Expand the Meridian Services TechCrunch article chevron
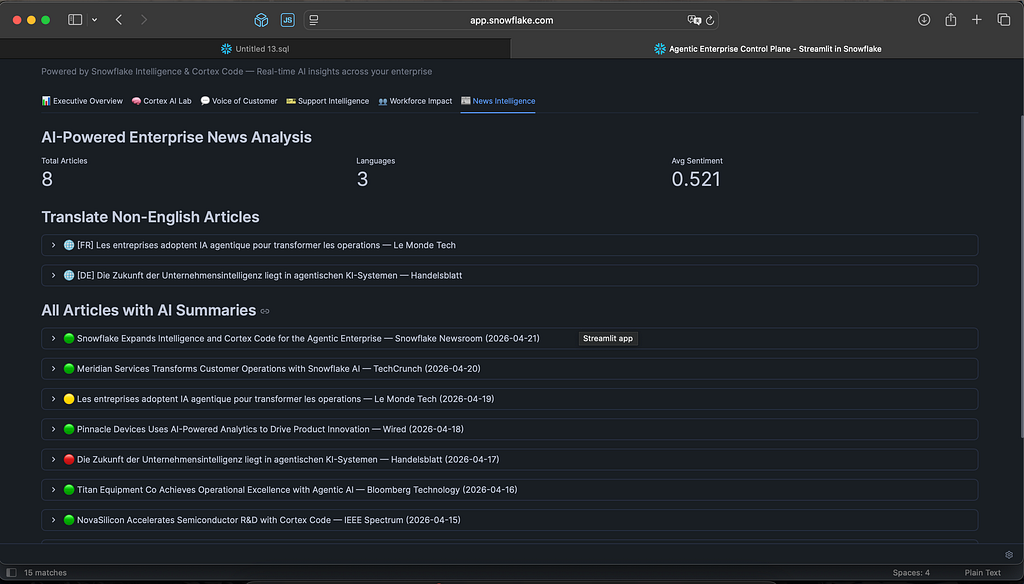This screenshot has width=1024, height=584. 53,368
